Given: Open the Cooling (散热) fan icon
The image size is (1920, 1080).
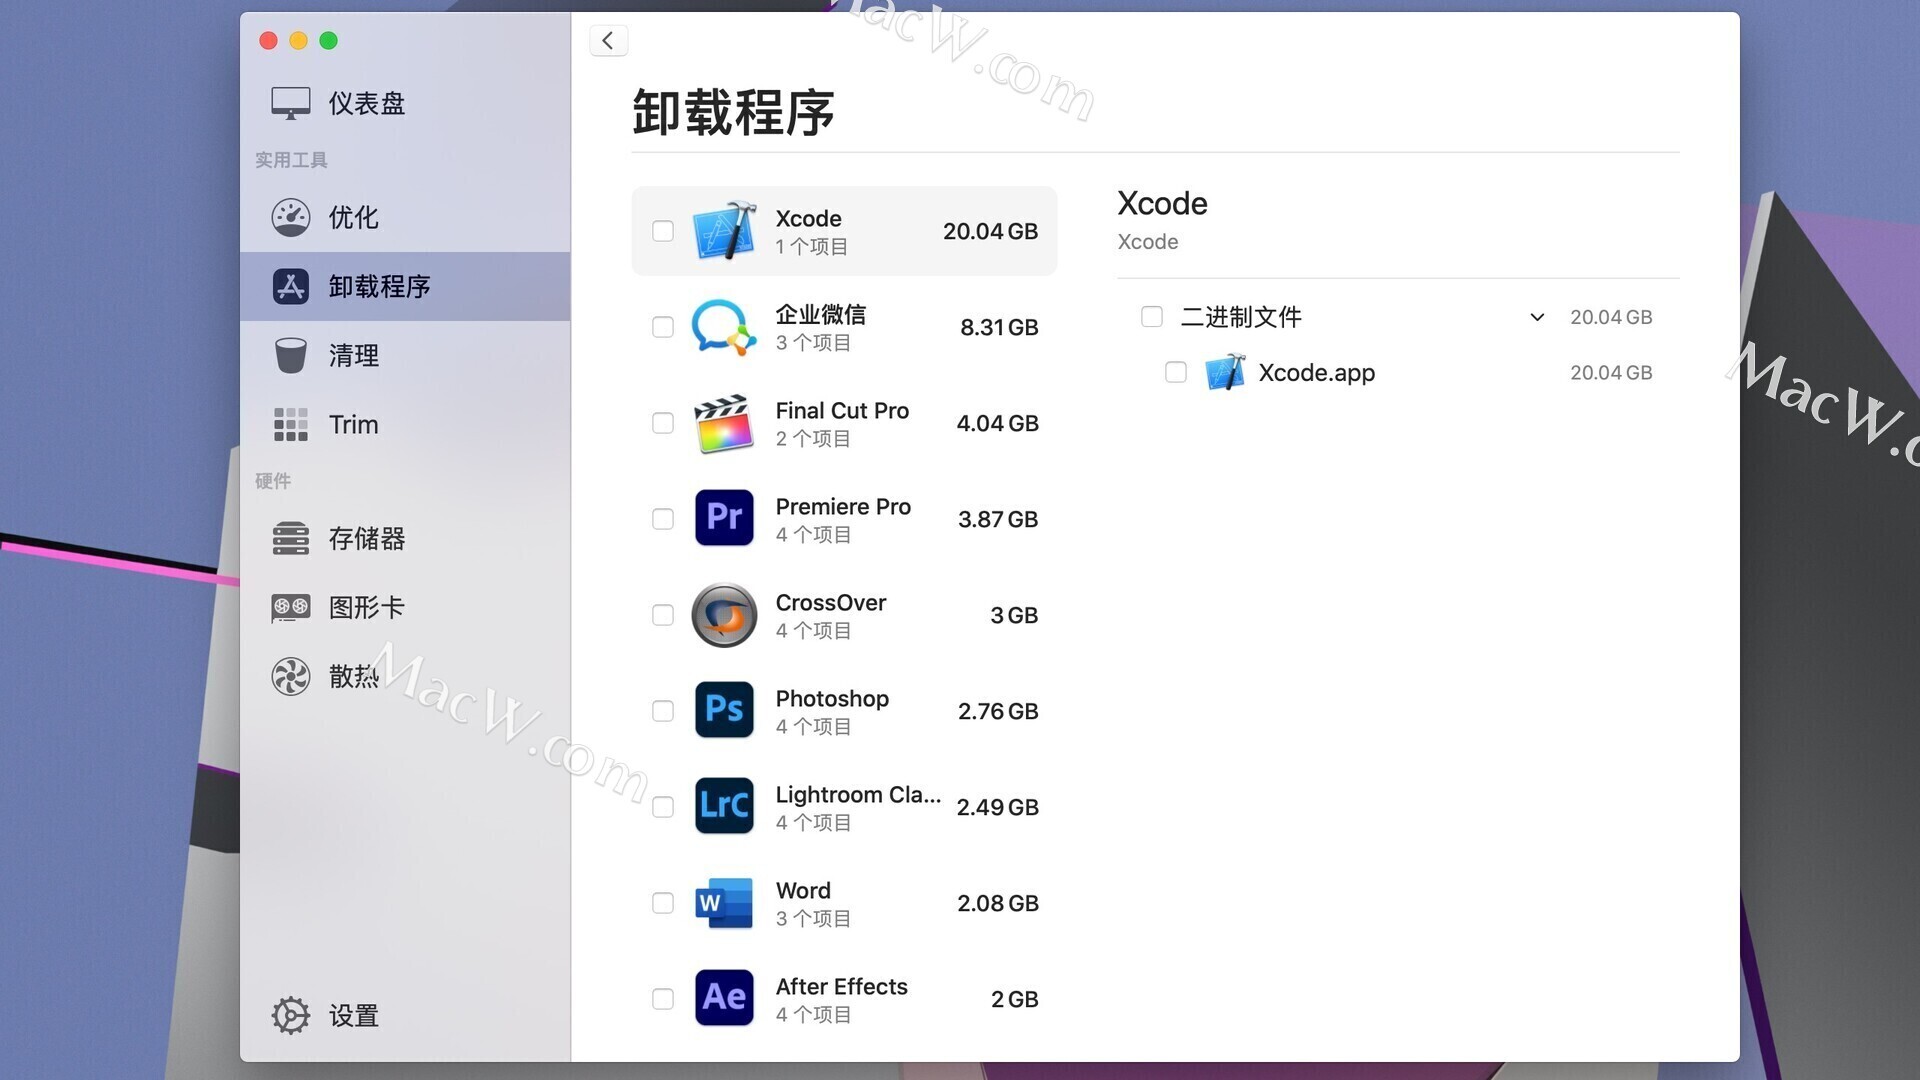Looking at the screenshot, I should pyautogui.click(x=290, y=676).
